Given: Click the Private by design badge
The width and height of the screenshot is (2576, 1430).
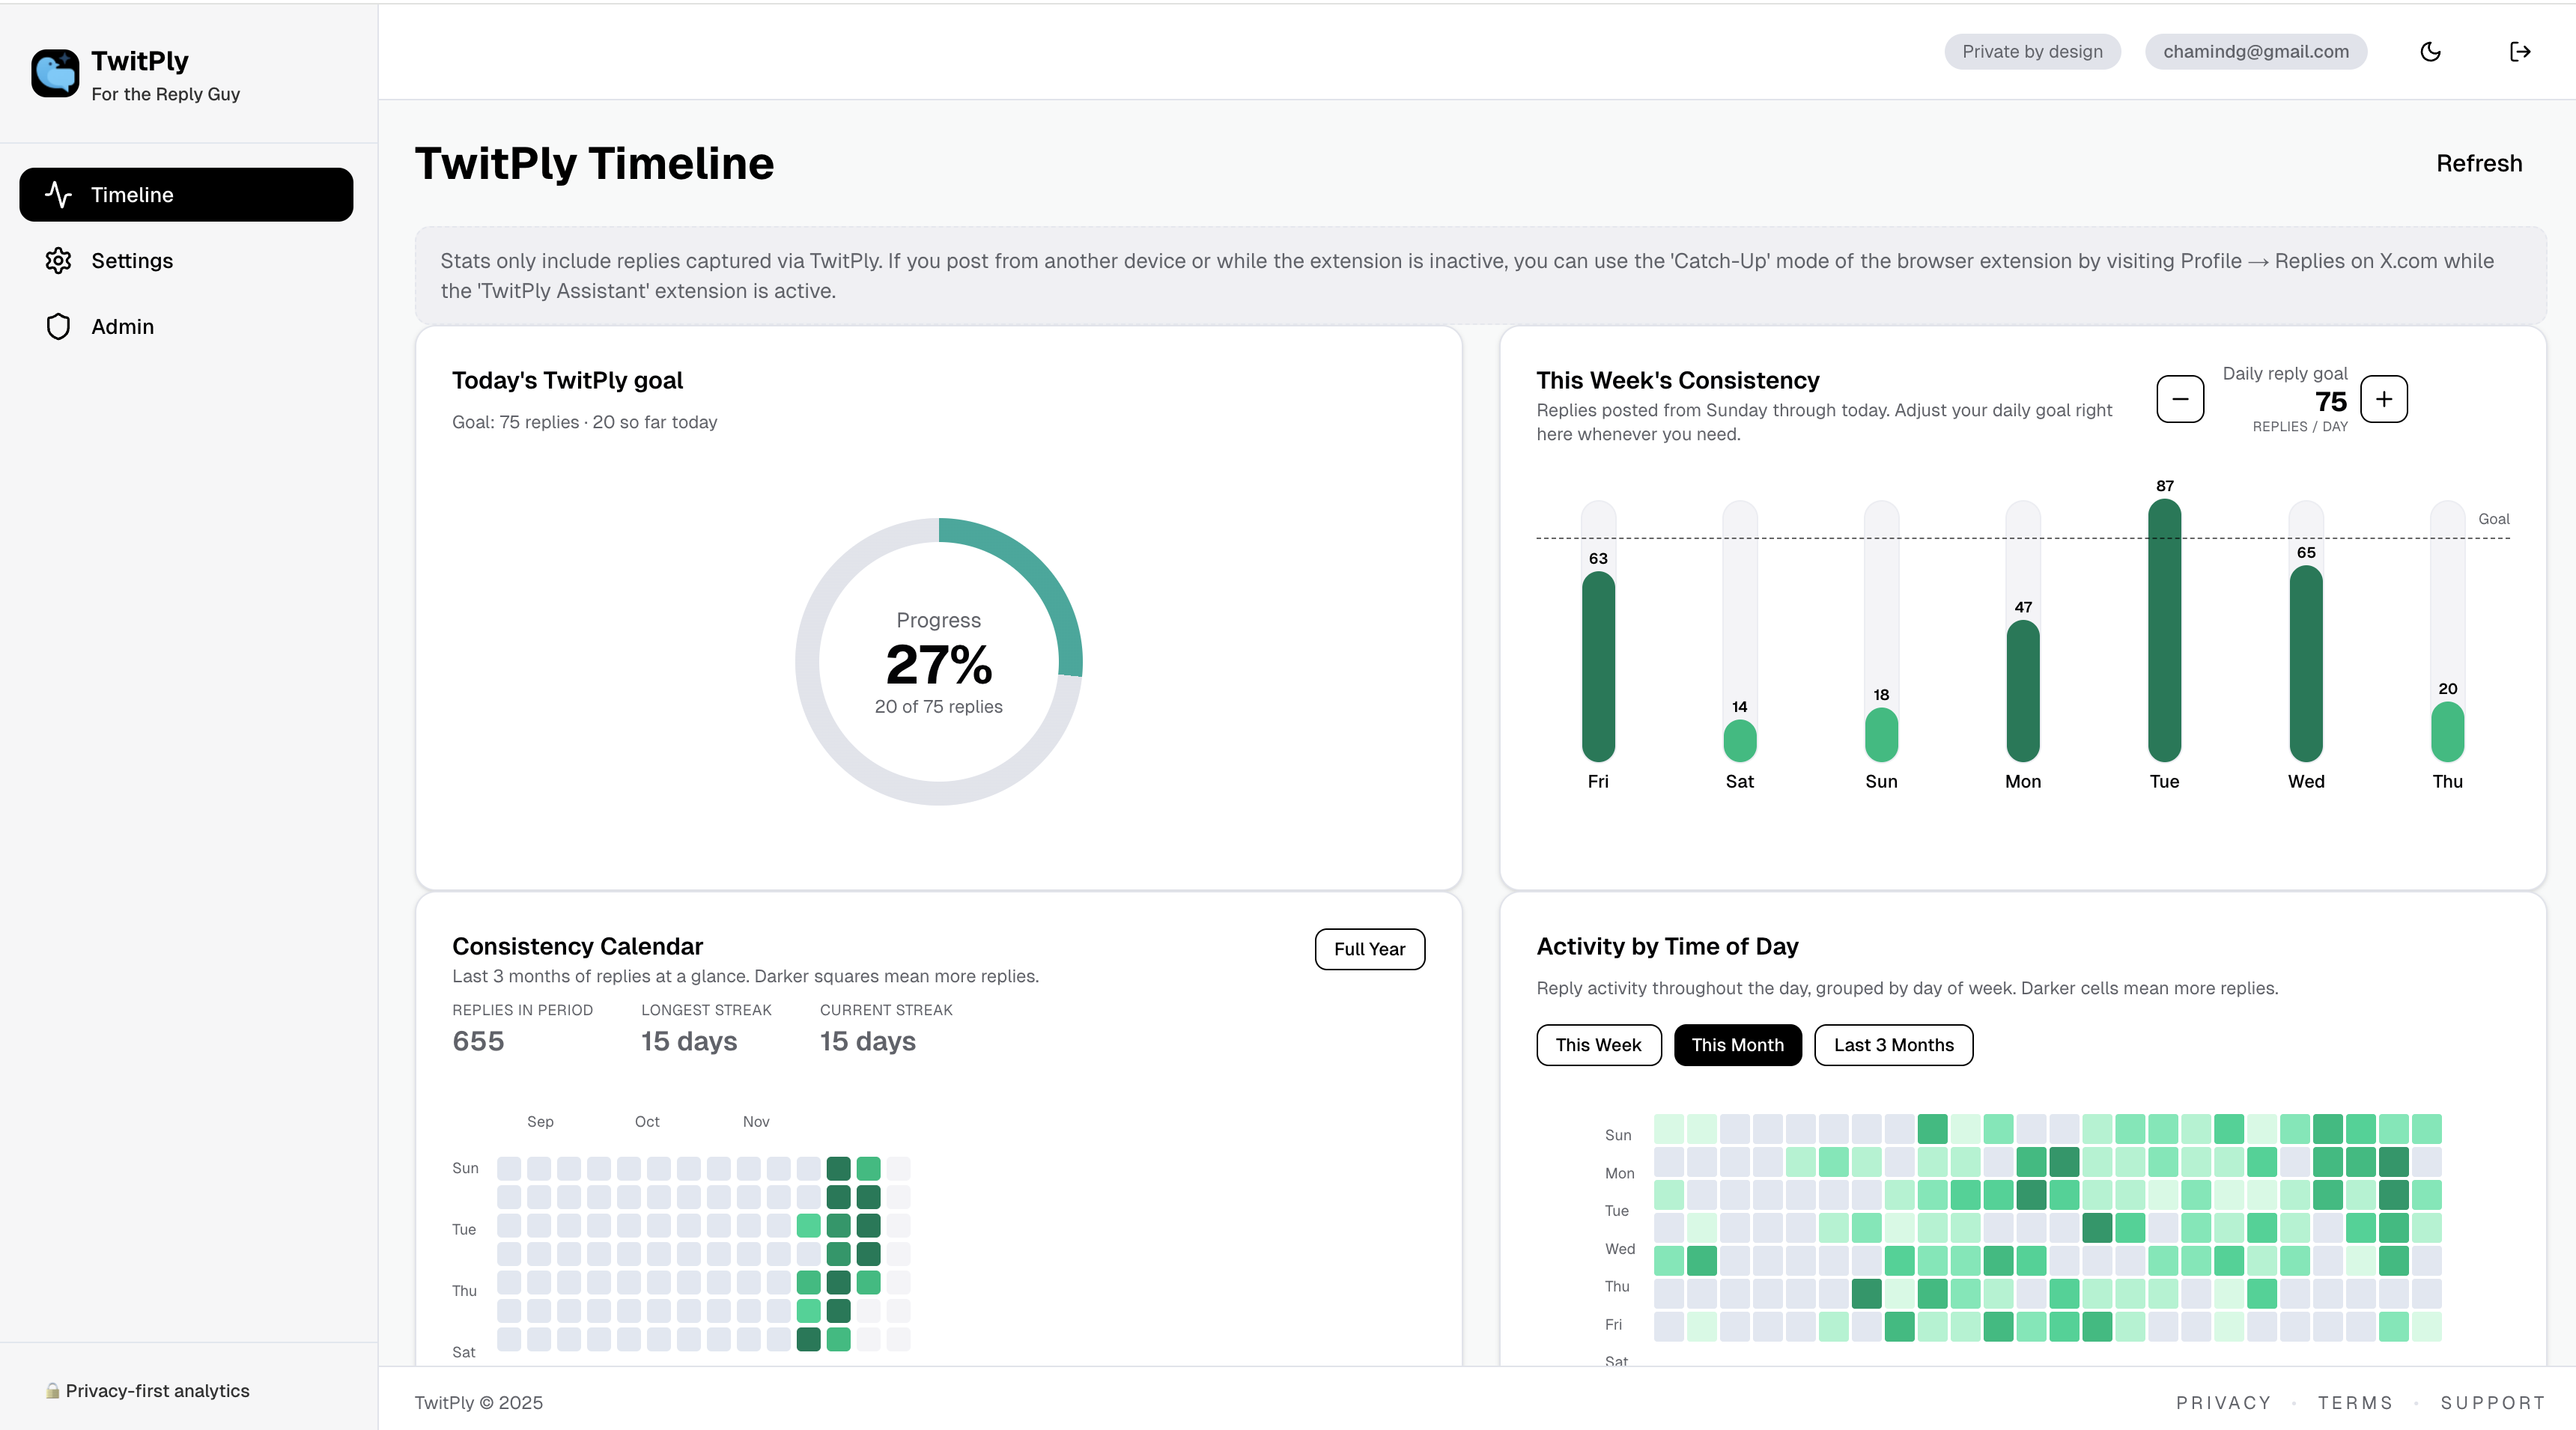Looking at the screenshot, I should [x=2032, y=52].
